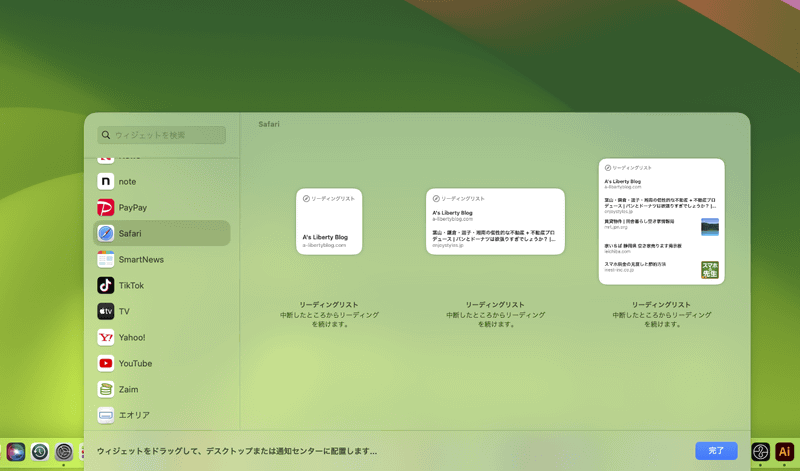Click the TV label in sidebar
This screenshot has width=800, height=471.
pos(124,311)
